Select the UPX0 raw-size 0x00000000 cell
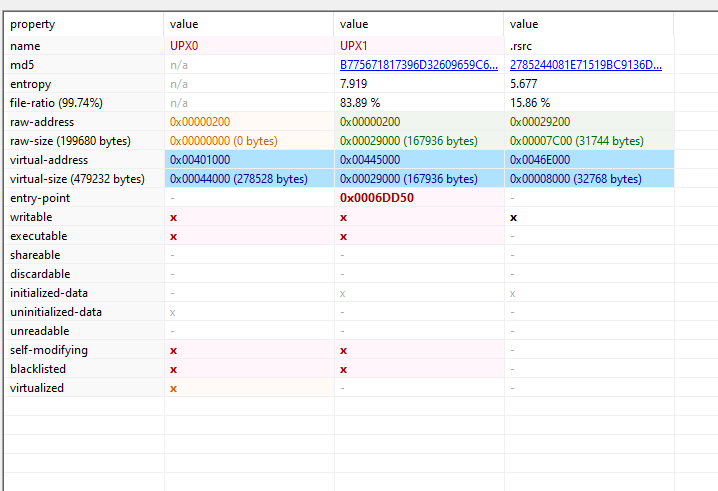The width and height of the screenshot is (718, 491). tap(224, 141)
